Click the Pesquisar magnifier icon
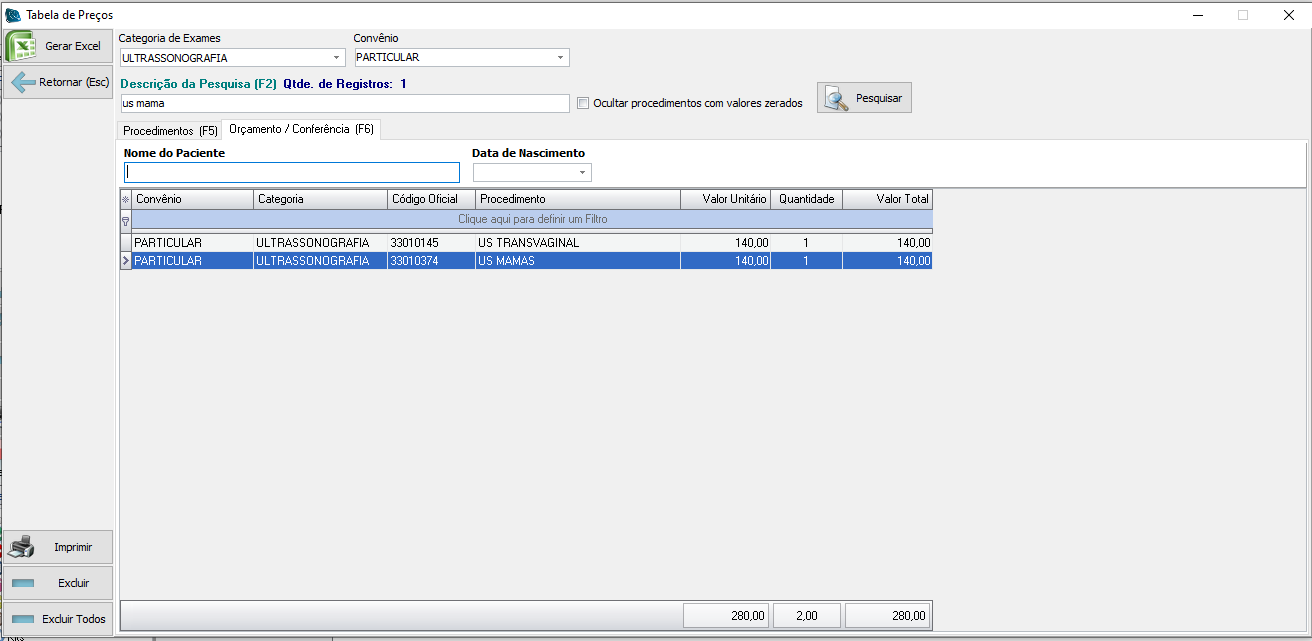The image size is (1312, 641). [836, 98]
